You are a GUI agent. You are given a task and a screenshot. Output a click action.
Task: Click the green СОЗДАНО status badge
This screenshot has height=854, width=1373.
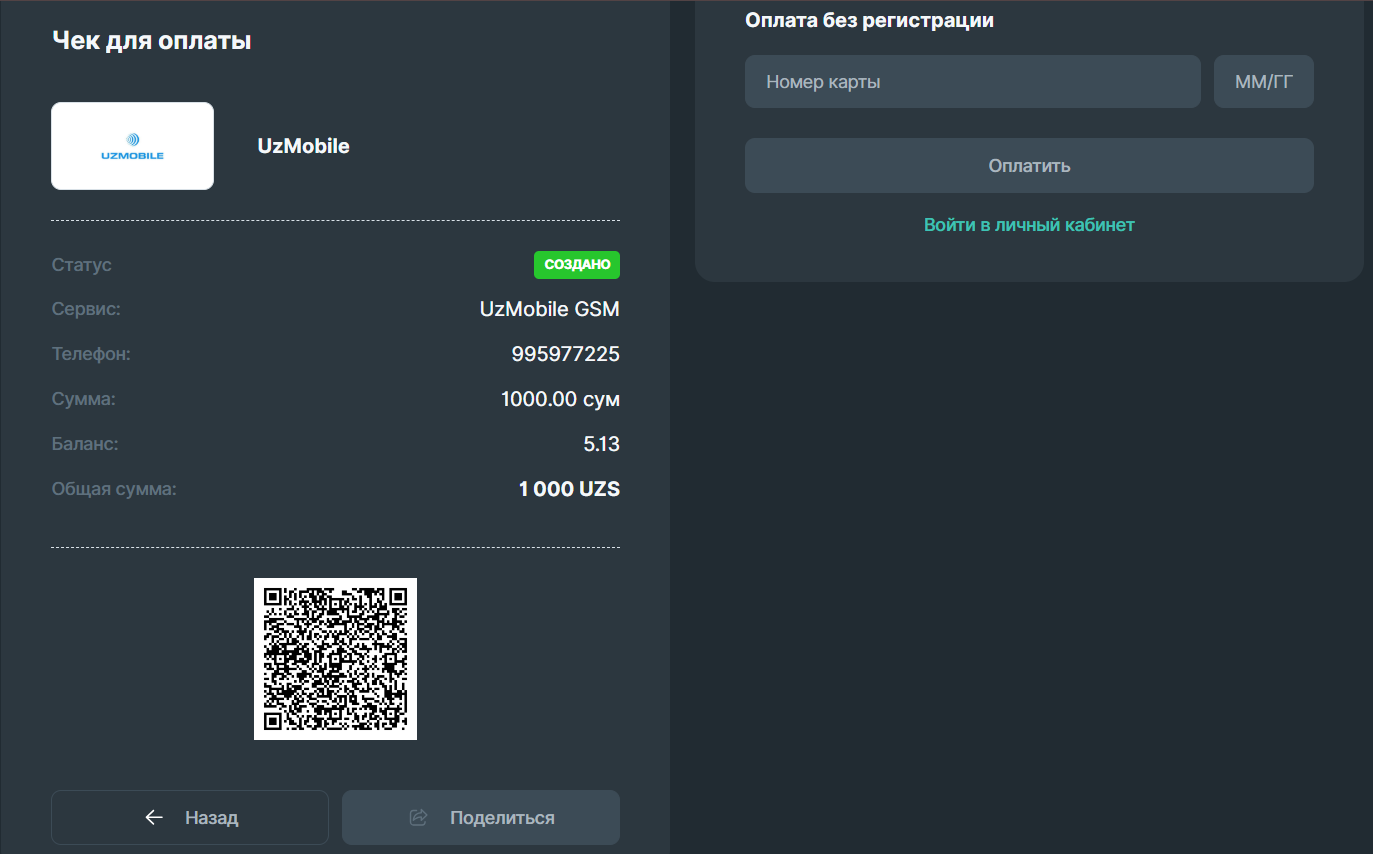click(x=576, y=265)
